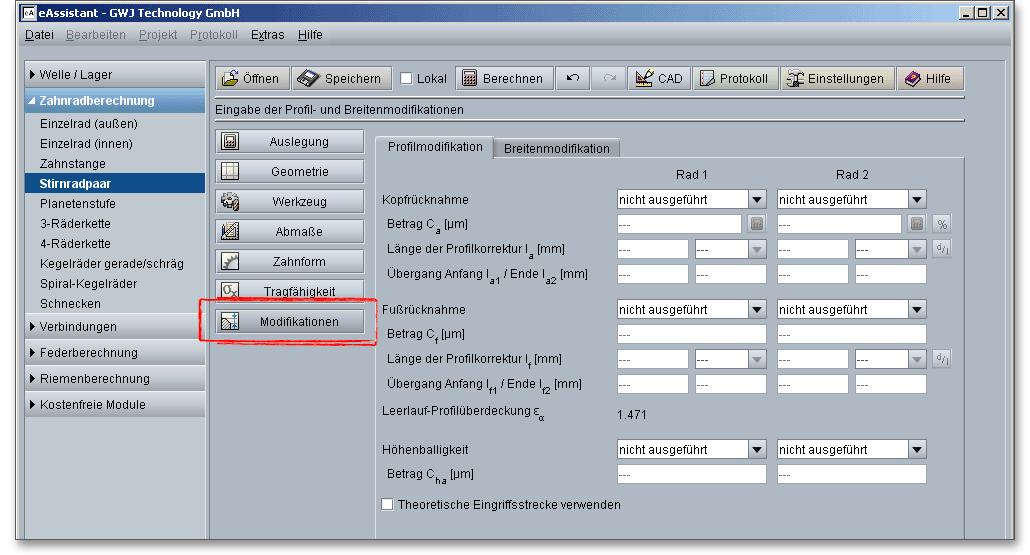Open Höhenballigkeit dropdown for Rad 1
Viewport: 1030px width, 555px height.
tap(757, 450)
